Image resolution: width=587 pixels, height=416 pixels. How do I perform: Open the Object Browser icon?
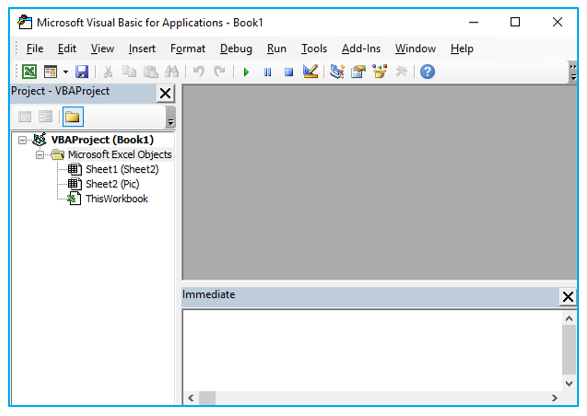380,71
